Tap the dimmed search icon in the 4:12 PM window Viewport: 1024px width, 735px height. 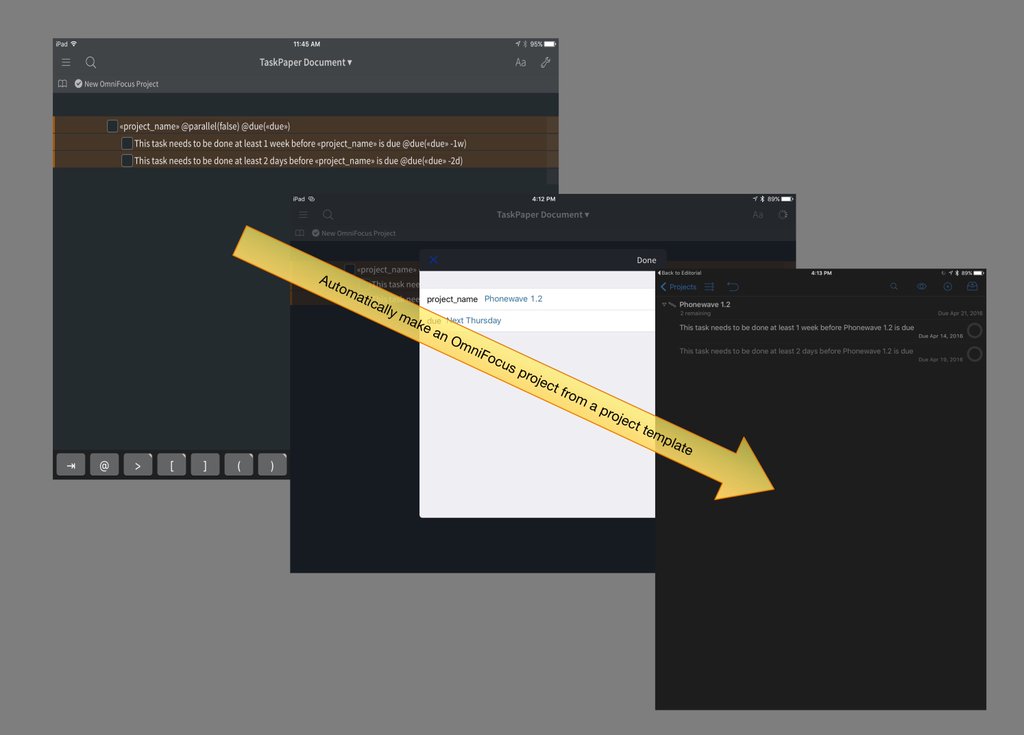coord(328,214)
